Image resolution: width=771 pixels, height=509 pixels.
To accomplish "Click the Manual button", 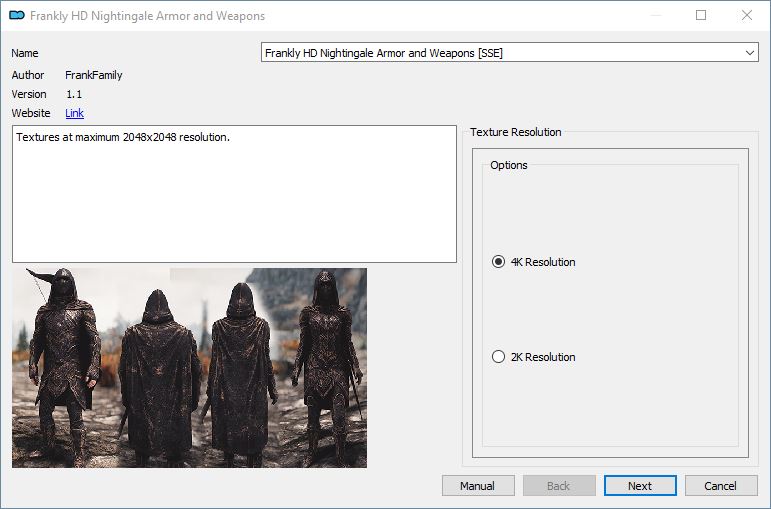I will click(x=478, y=486).
